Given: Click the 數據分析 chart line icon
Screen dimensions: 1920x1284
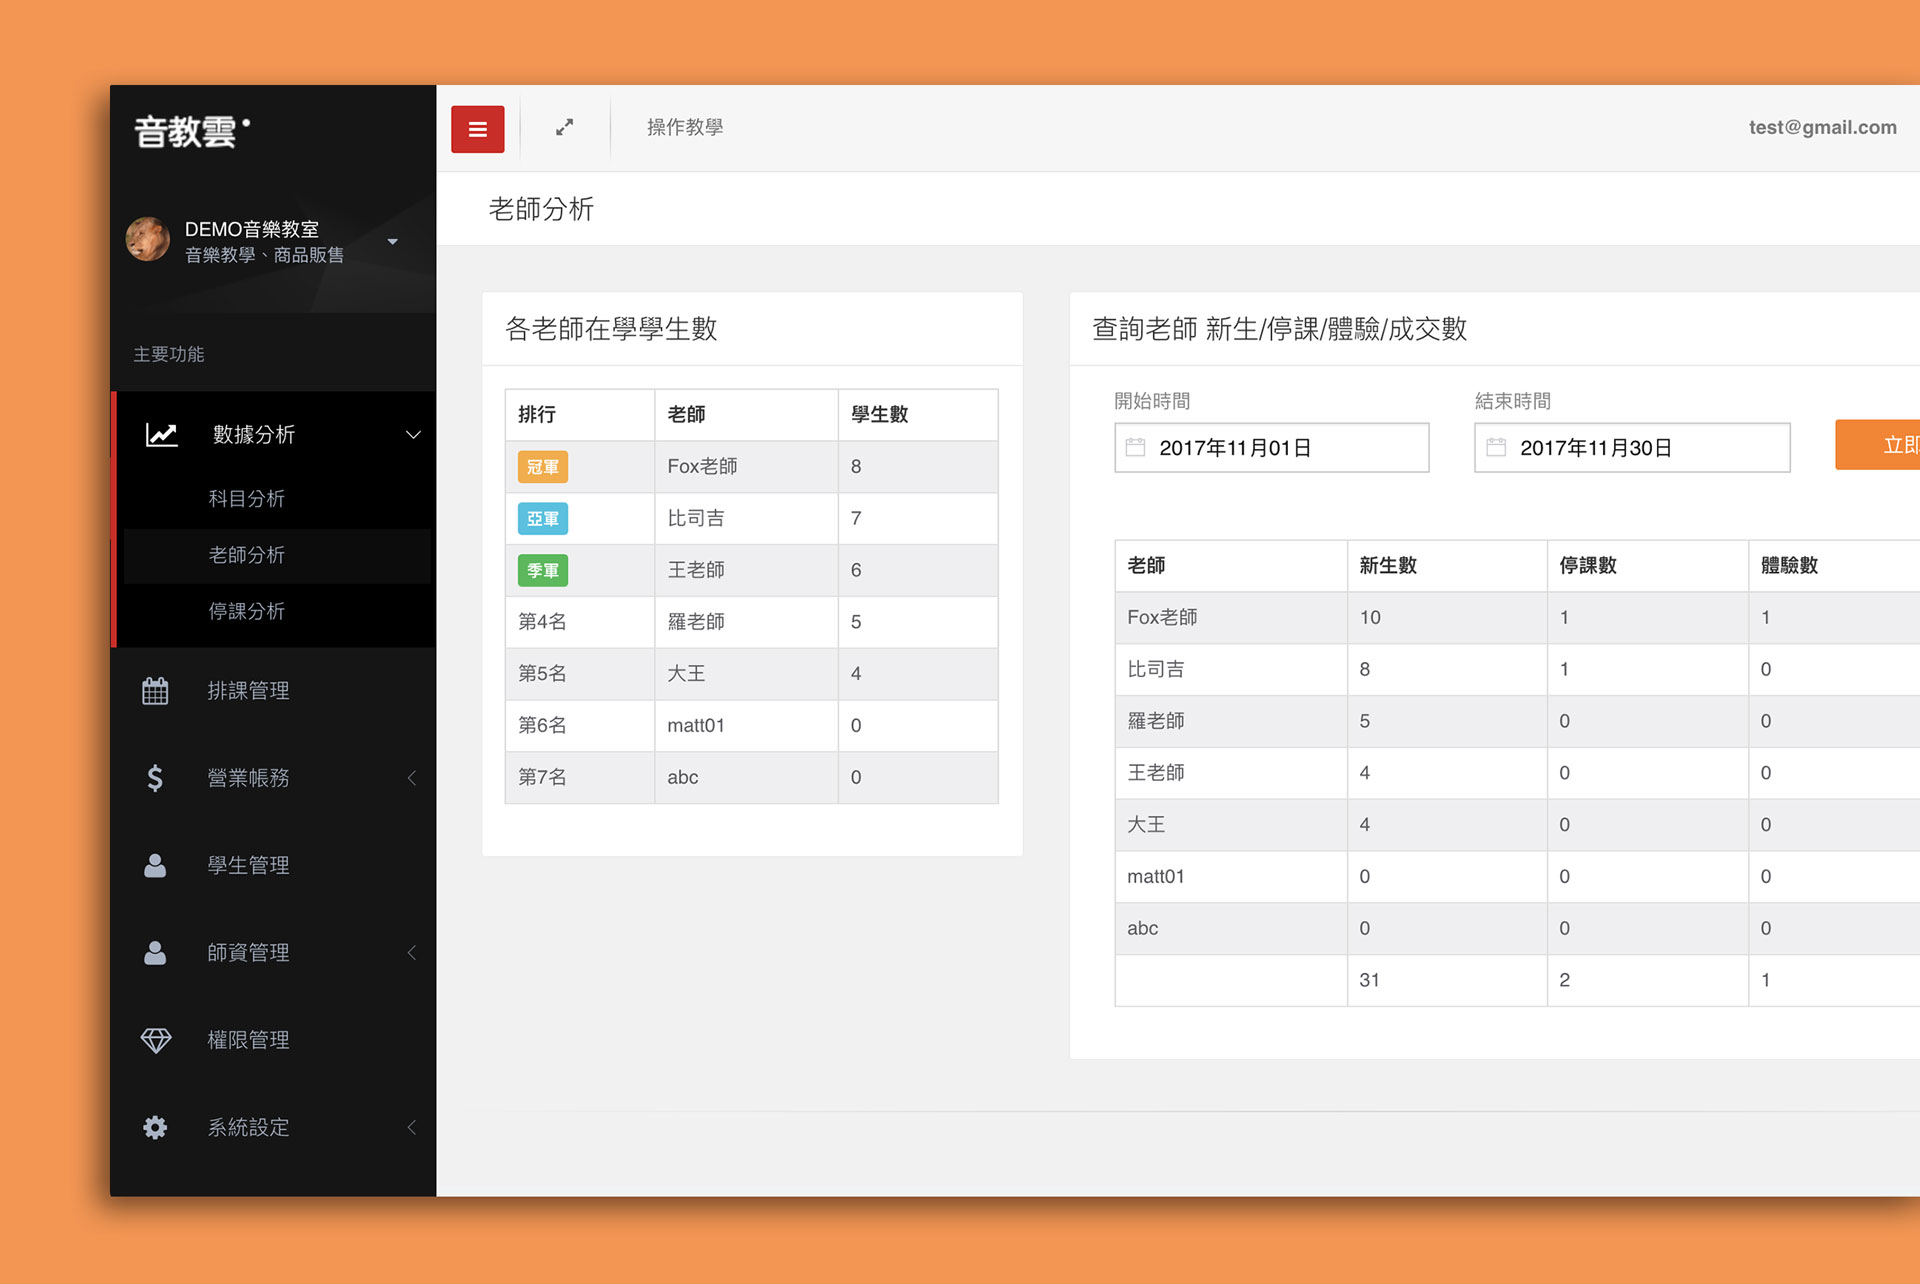Looking at the screenshot, I should (x=161, y=434).
